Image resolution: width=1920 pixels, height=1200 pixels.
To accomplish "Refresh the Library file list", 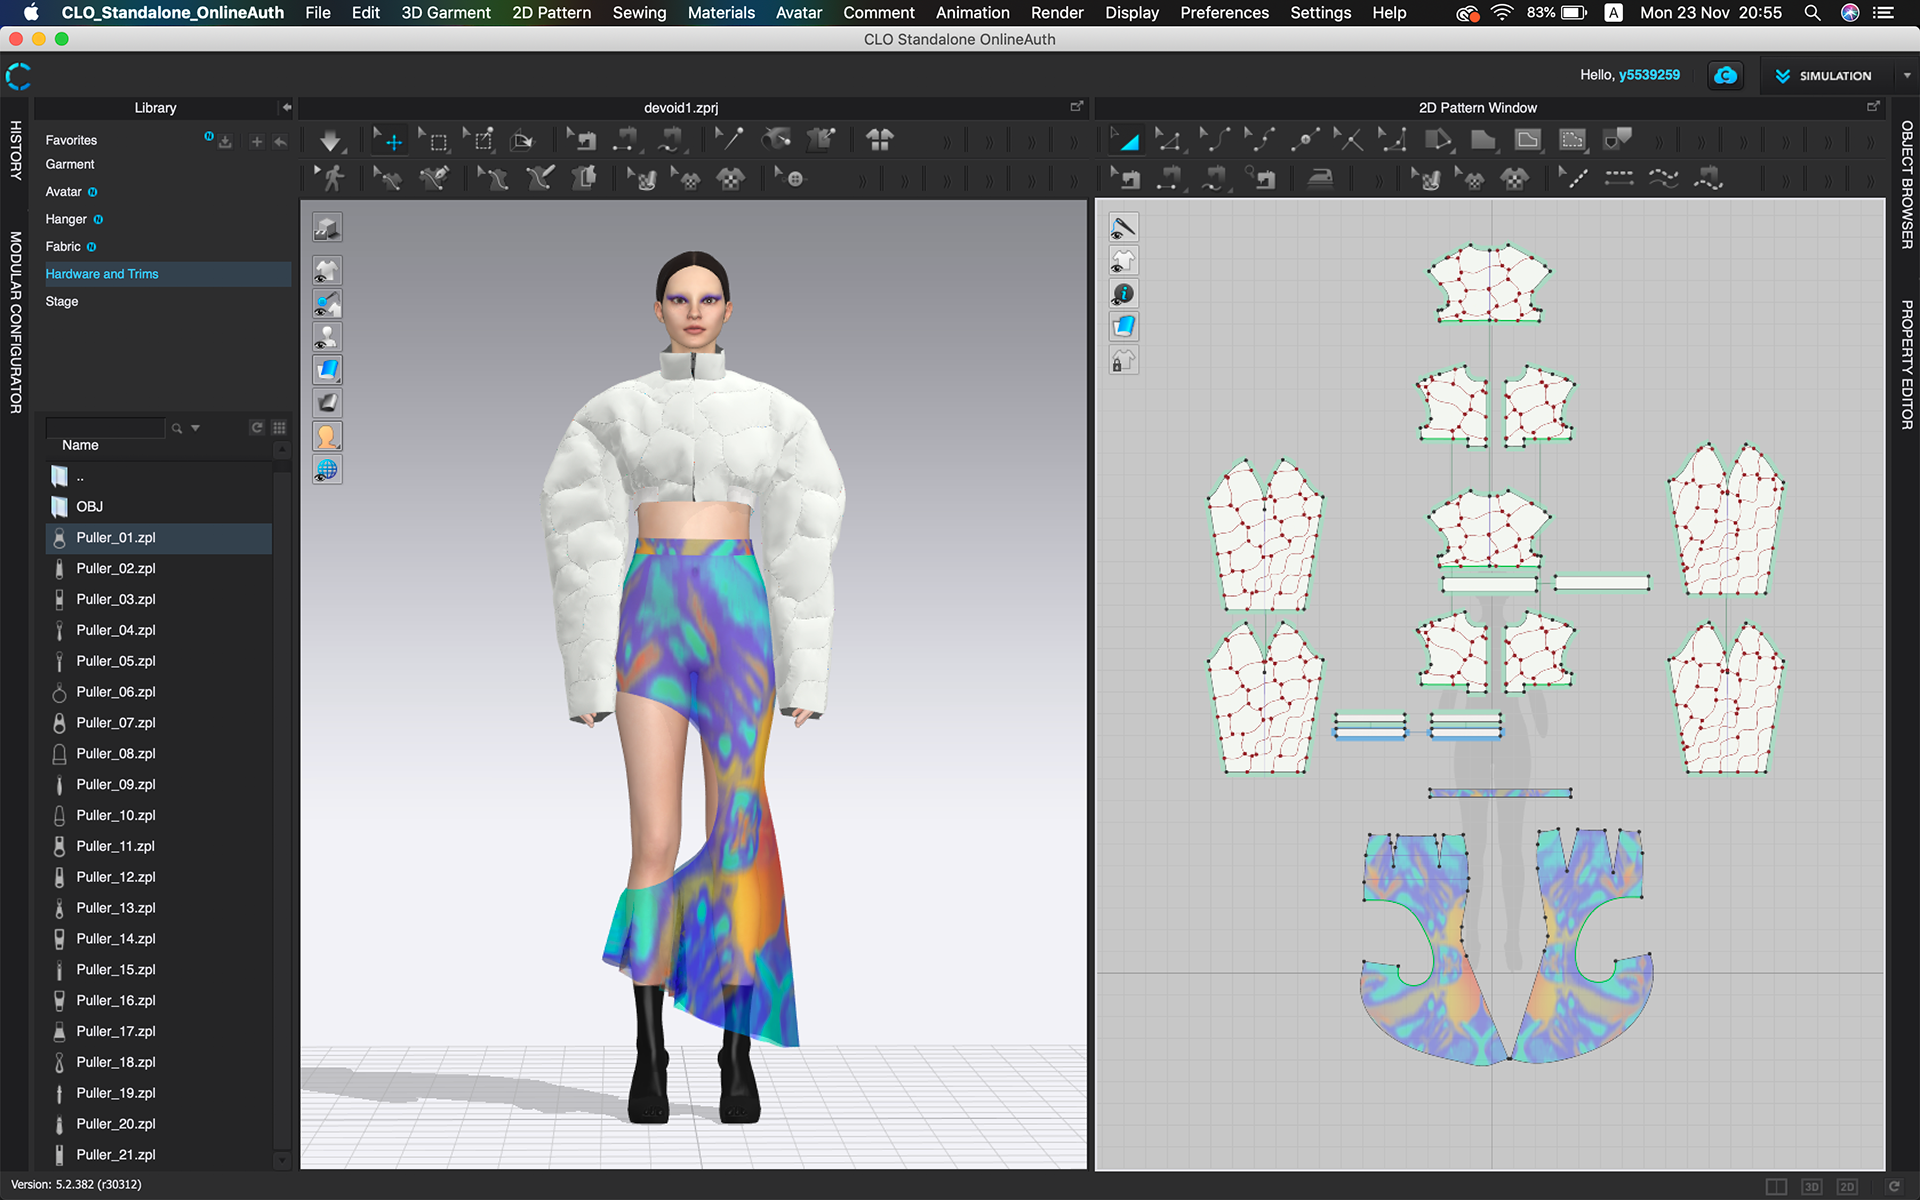I will pyautogui.click(x=257, y=428).
